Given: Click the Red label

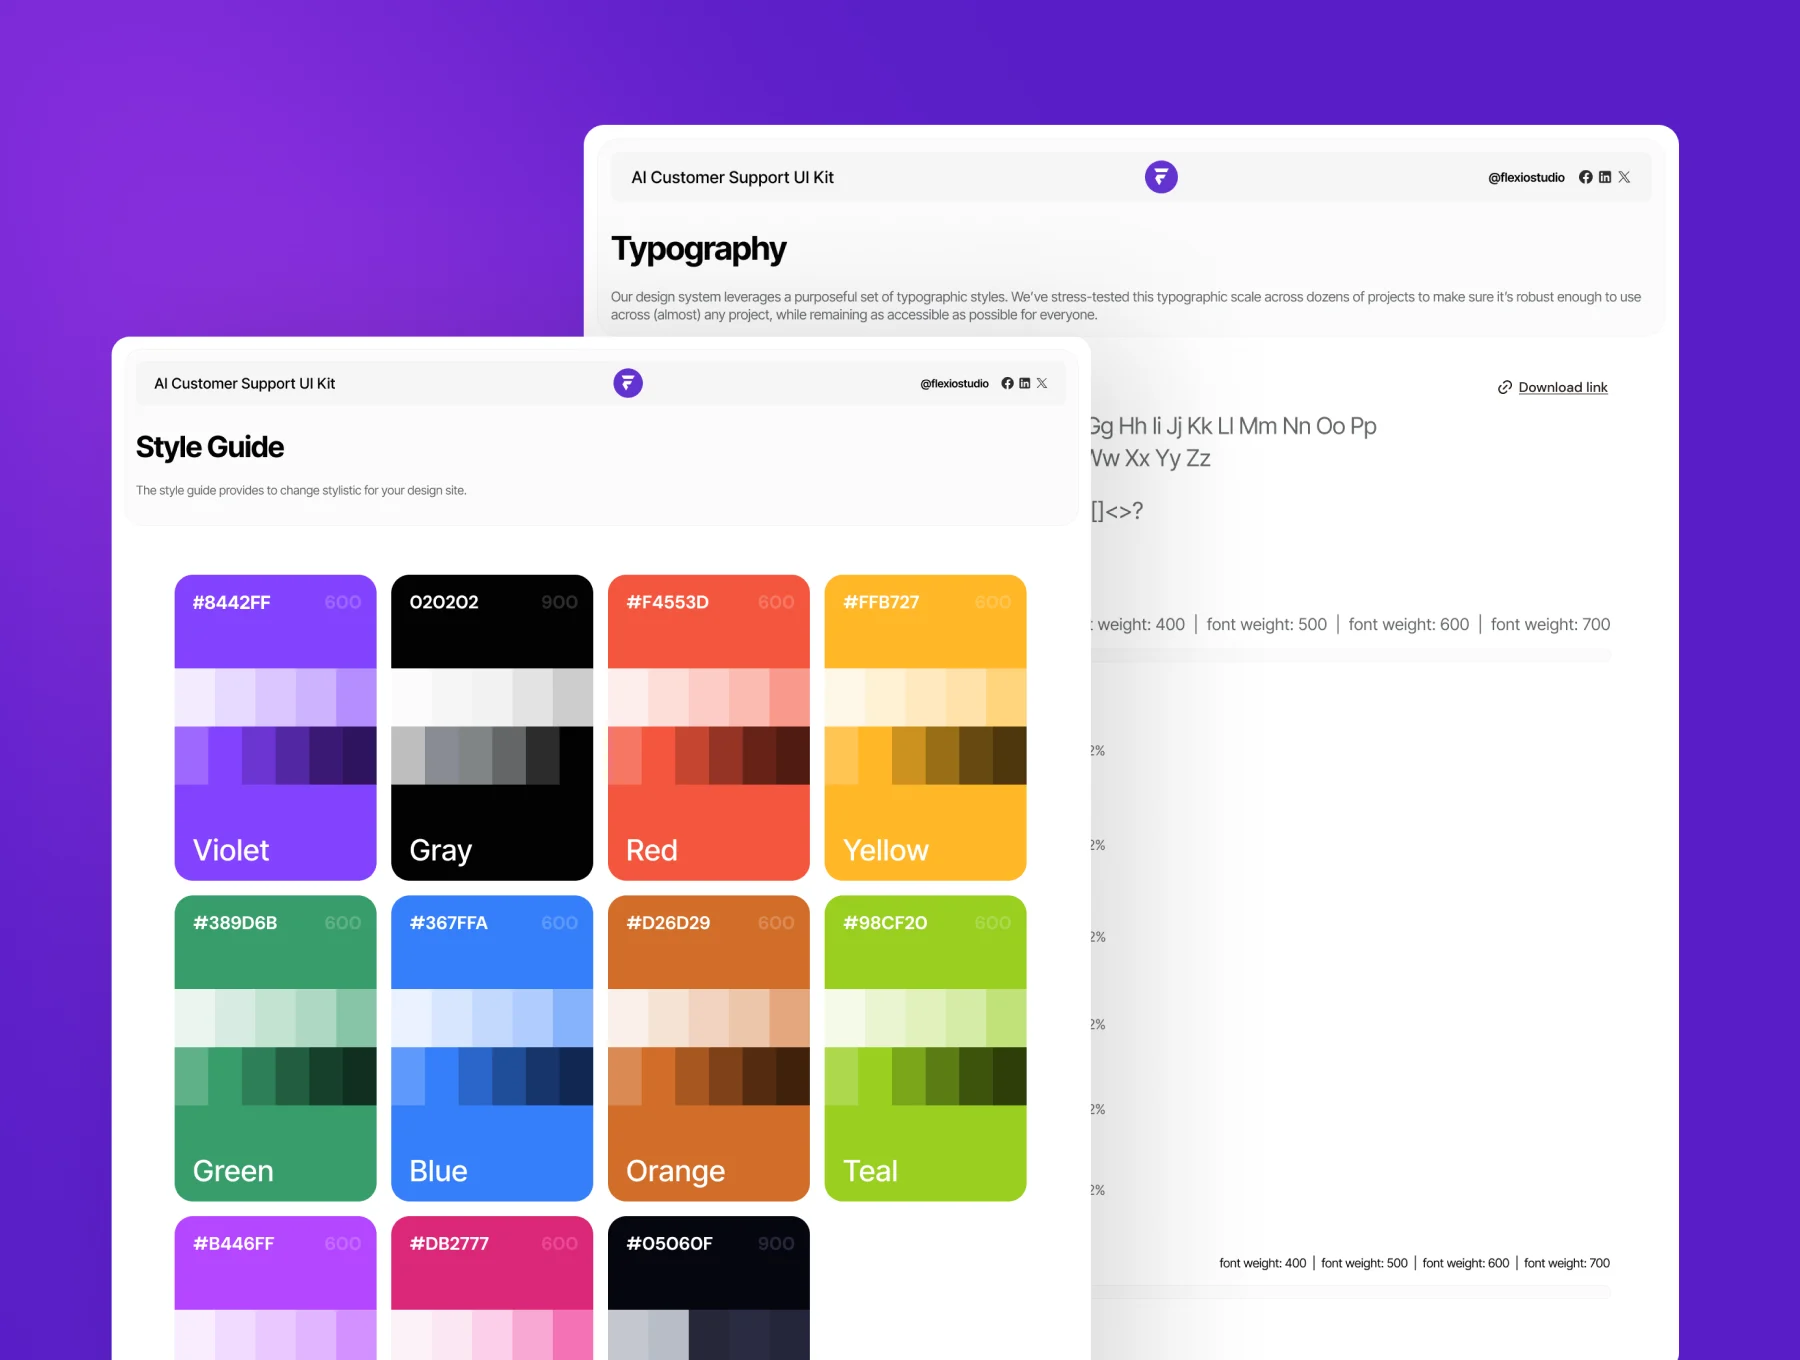Looking at the screenshot, I should (652, 850).
